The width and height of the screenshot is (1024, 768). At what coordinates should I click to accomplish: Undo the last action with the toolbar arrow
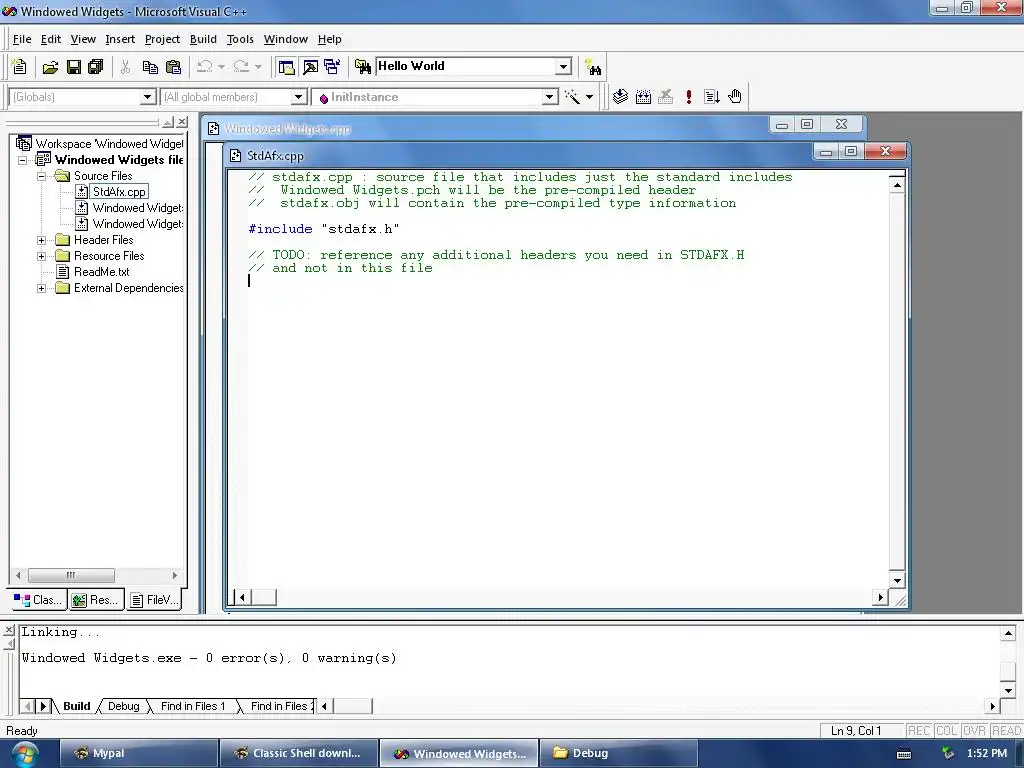pos(204,67)
